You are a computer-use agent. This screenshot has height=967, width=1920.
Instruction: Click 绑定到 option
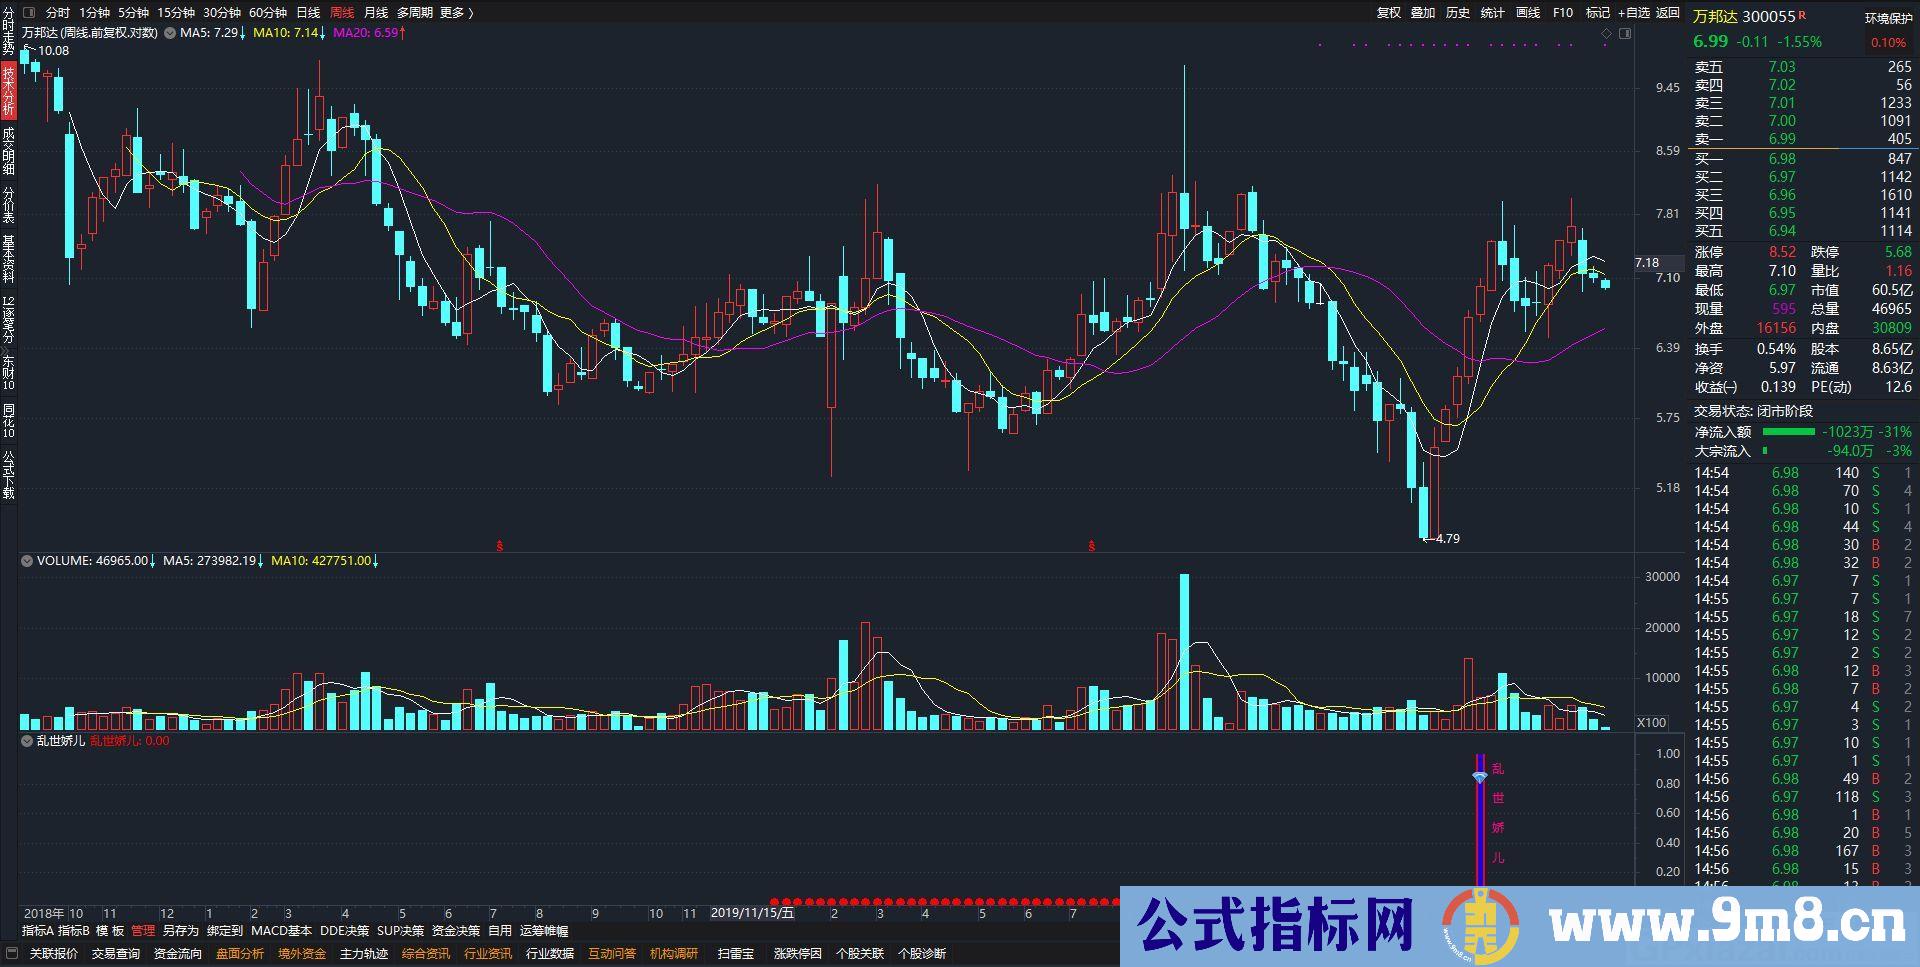(225, 931)
